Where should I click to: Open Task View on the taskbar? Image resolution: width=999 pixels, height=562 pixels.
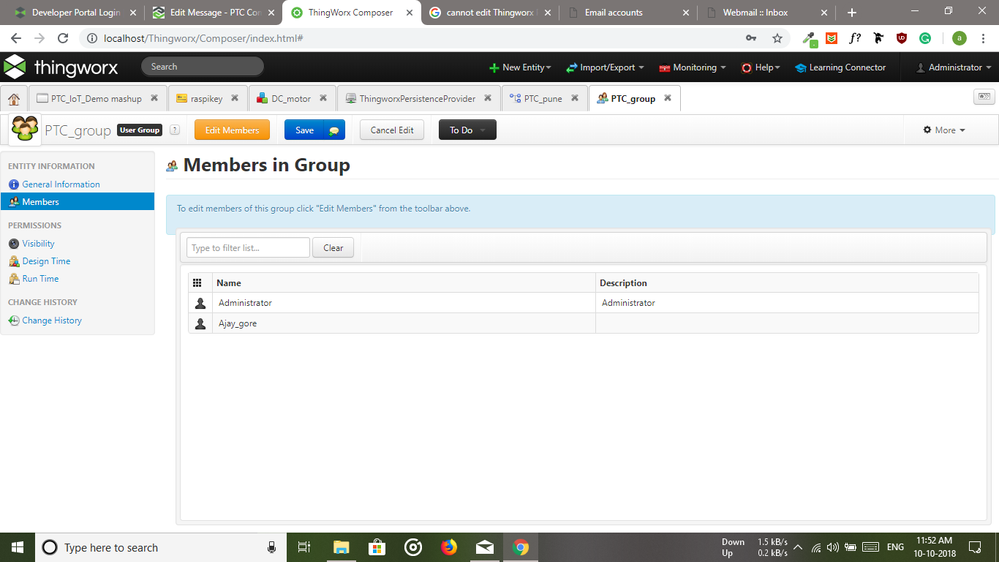[305, 547]
